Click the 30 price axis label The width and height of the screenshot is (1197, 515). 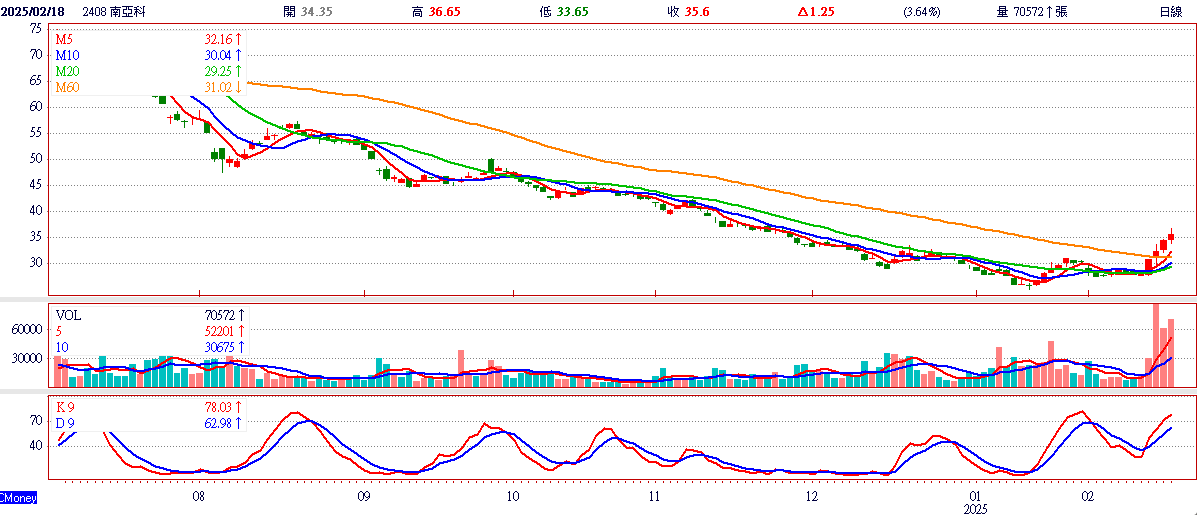point(36,263)
